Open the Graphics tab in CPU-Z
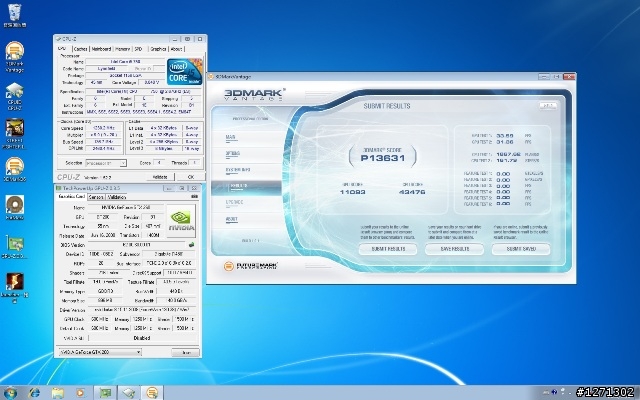The height and width of the screenshot is (400, 640). 158,49
